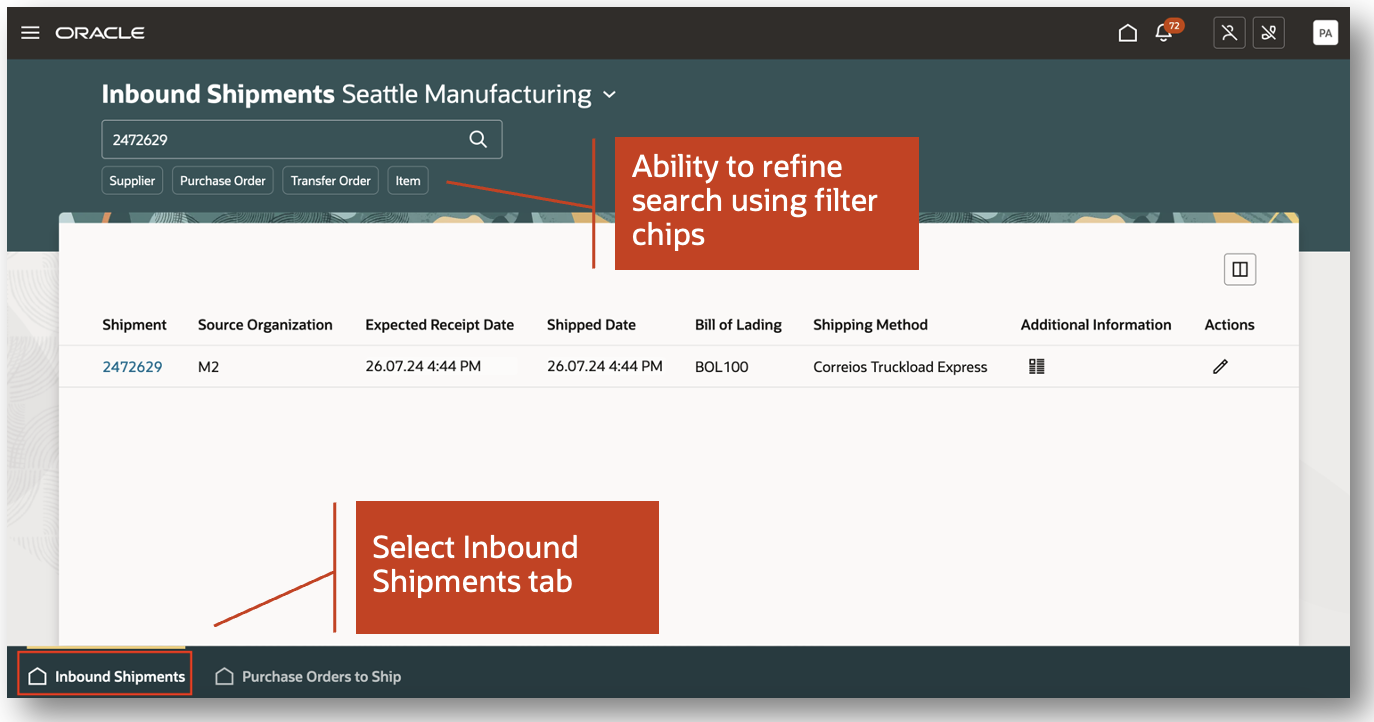Click the Oracle logo
The height and width of the screenshot is (722, 1374).
100,33
